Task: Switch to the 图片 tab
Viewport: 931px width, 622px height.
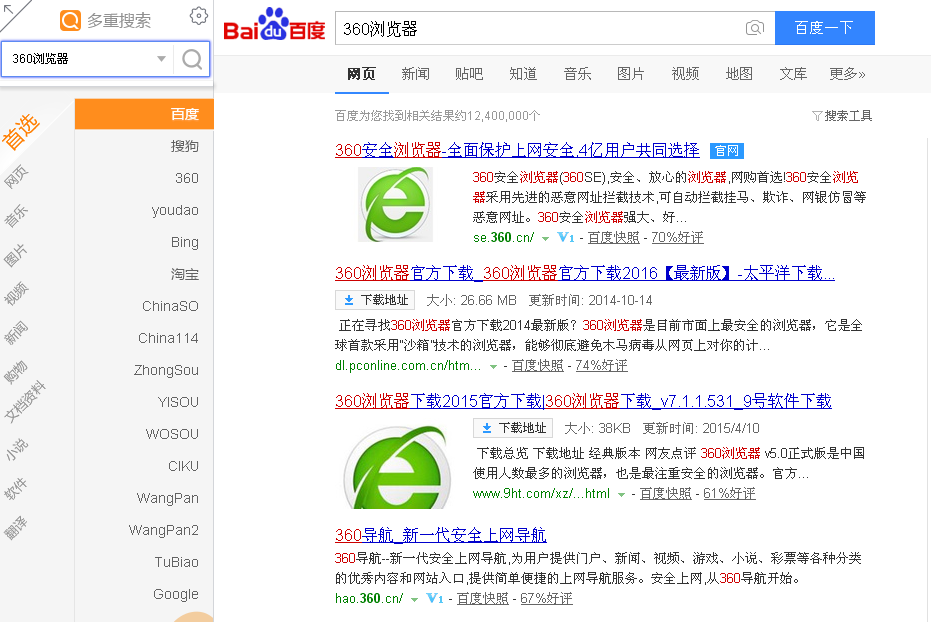Action: (x=631, y=74)
